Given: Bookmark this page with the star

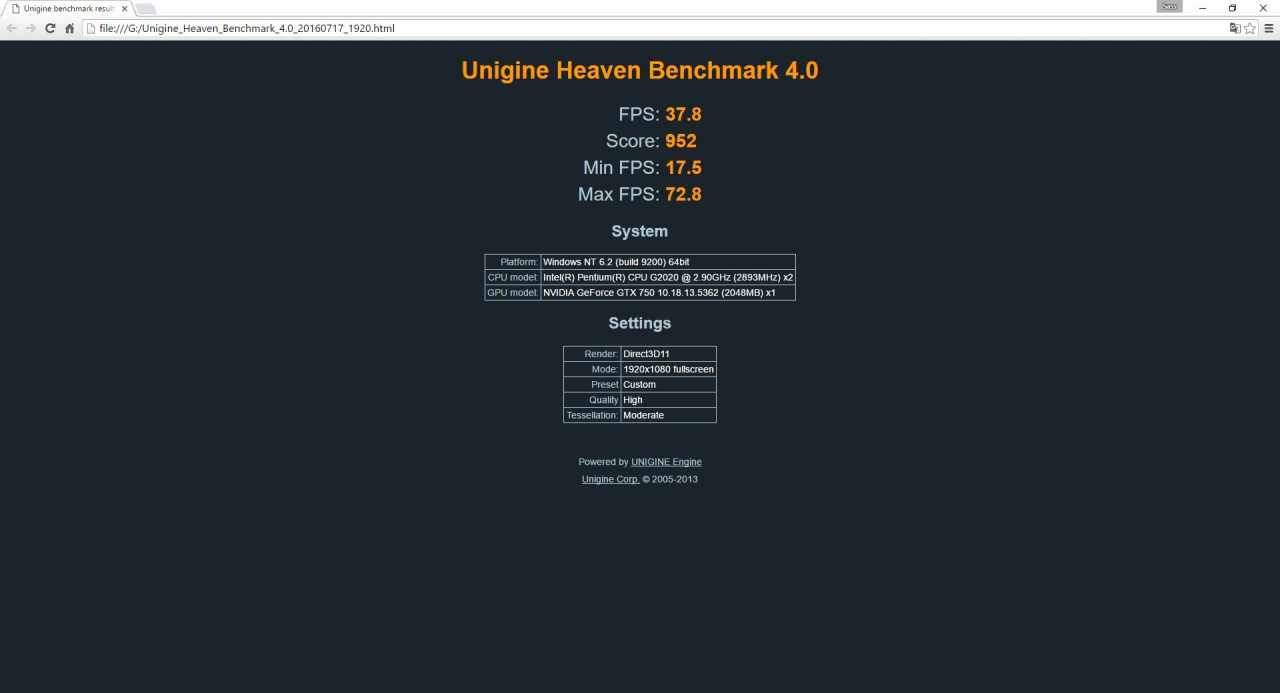Looking at the screenshot, I should coord(1250,28).
